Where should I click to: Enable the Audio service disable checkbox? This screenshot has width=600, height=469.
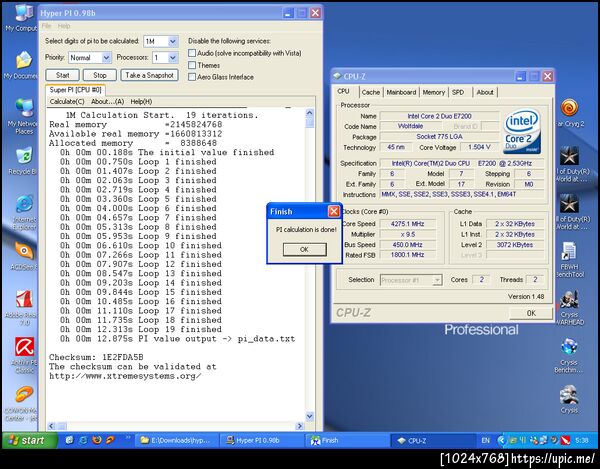(x=193, y=52)
